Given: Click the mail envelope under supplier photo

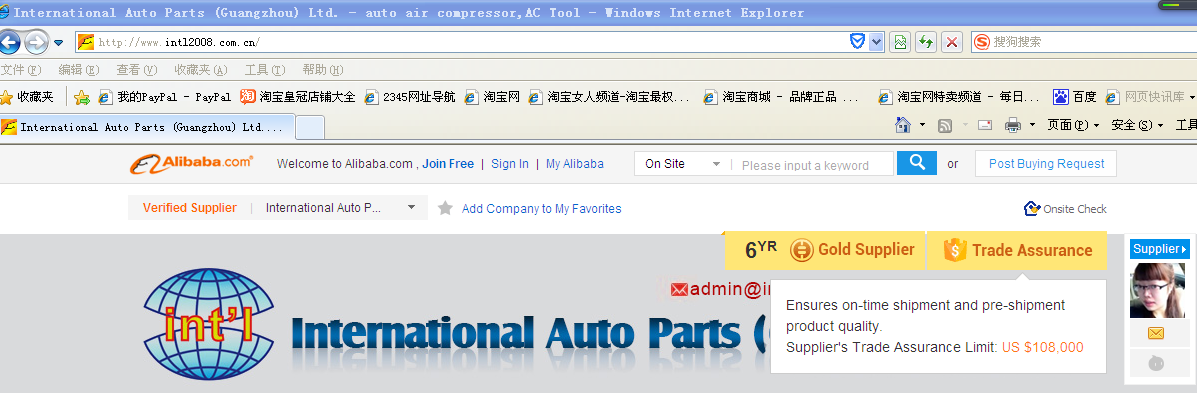Looking at the screenshot, I should (x=1156, y=333).
